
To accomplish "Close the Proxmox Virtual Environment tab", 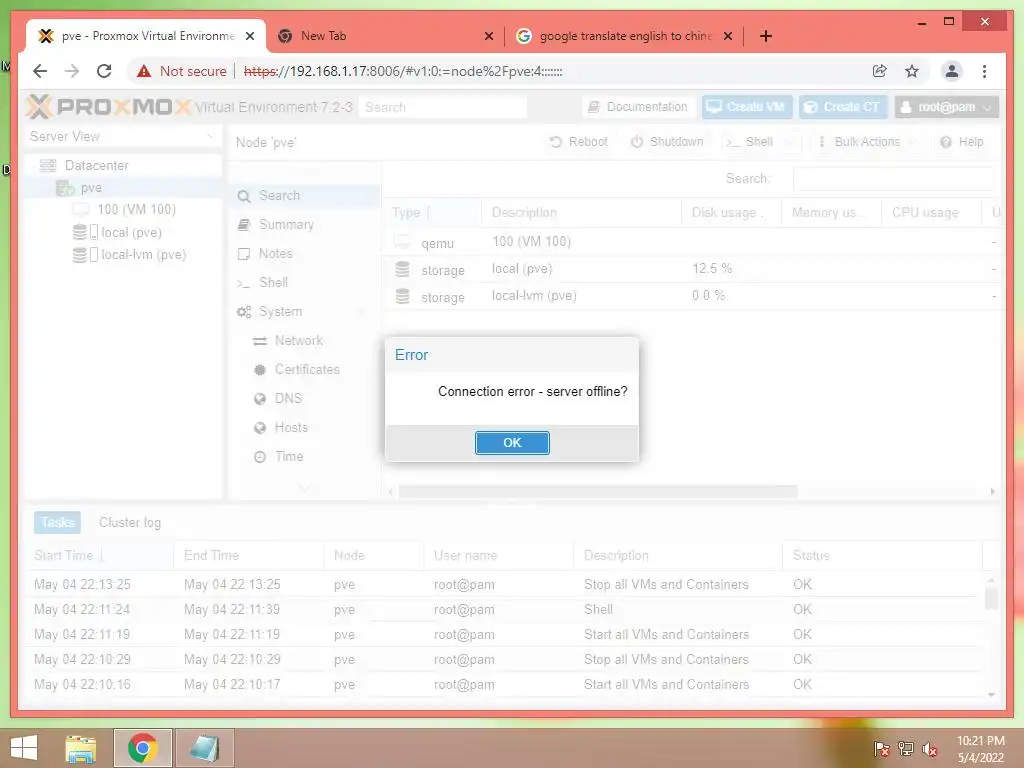I will (x=249, y=36).
